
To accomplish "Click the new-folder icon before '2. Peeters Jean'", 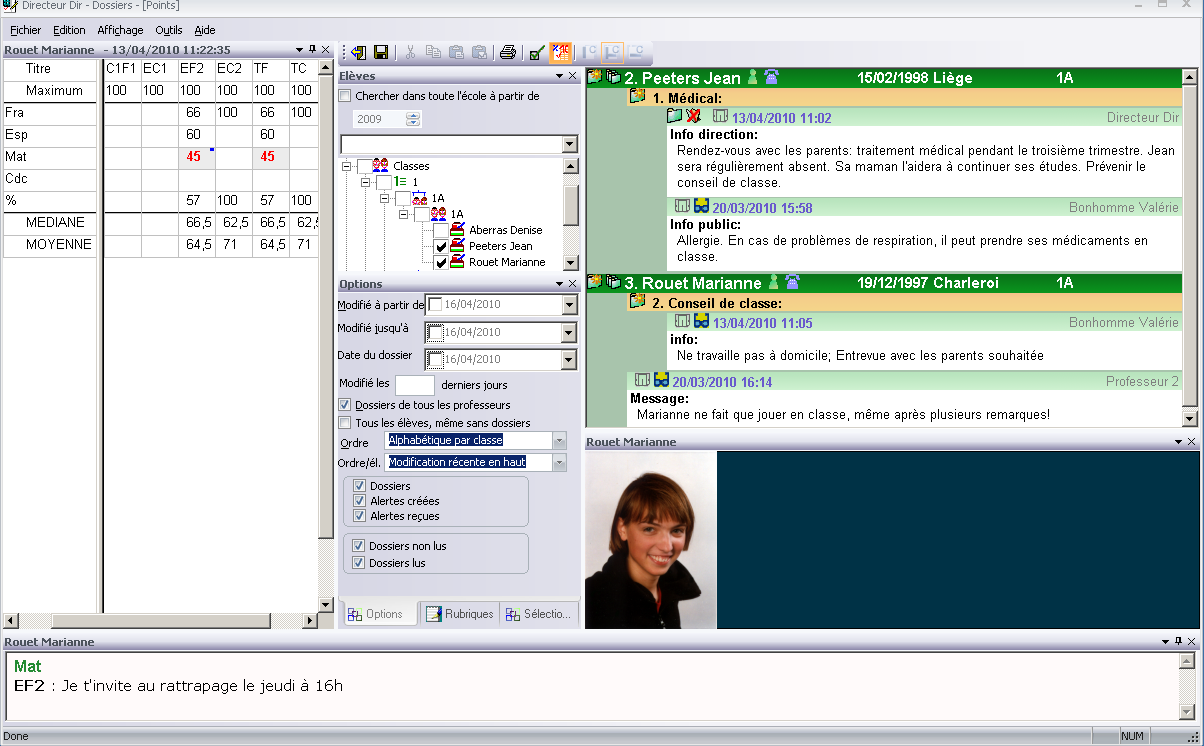I will (595, 77).
